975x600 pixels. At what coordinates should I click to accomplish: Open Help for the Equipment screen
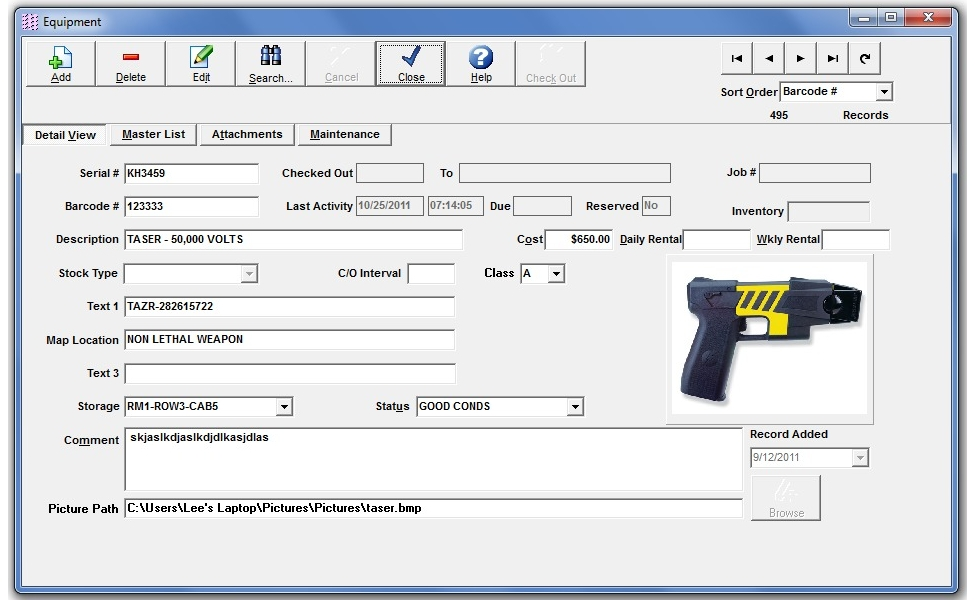click(x=480, y=62)
